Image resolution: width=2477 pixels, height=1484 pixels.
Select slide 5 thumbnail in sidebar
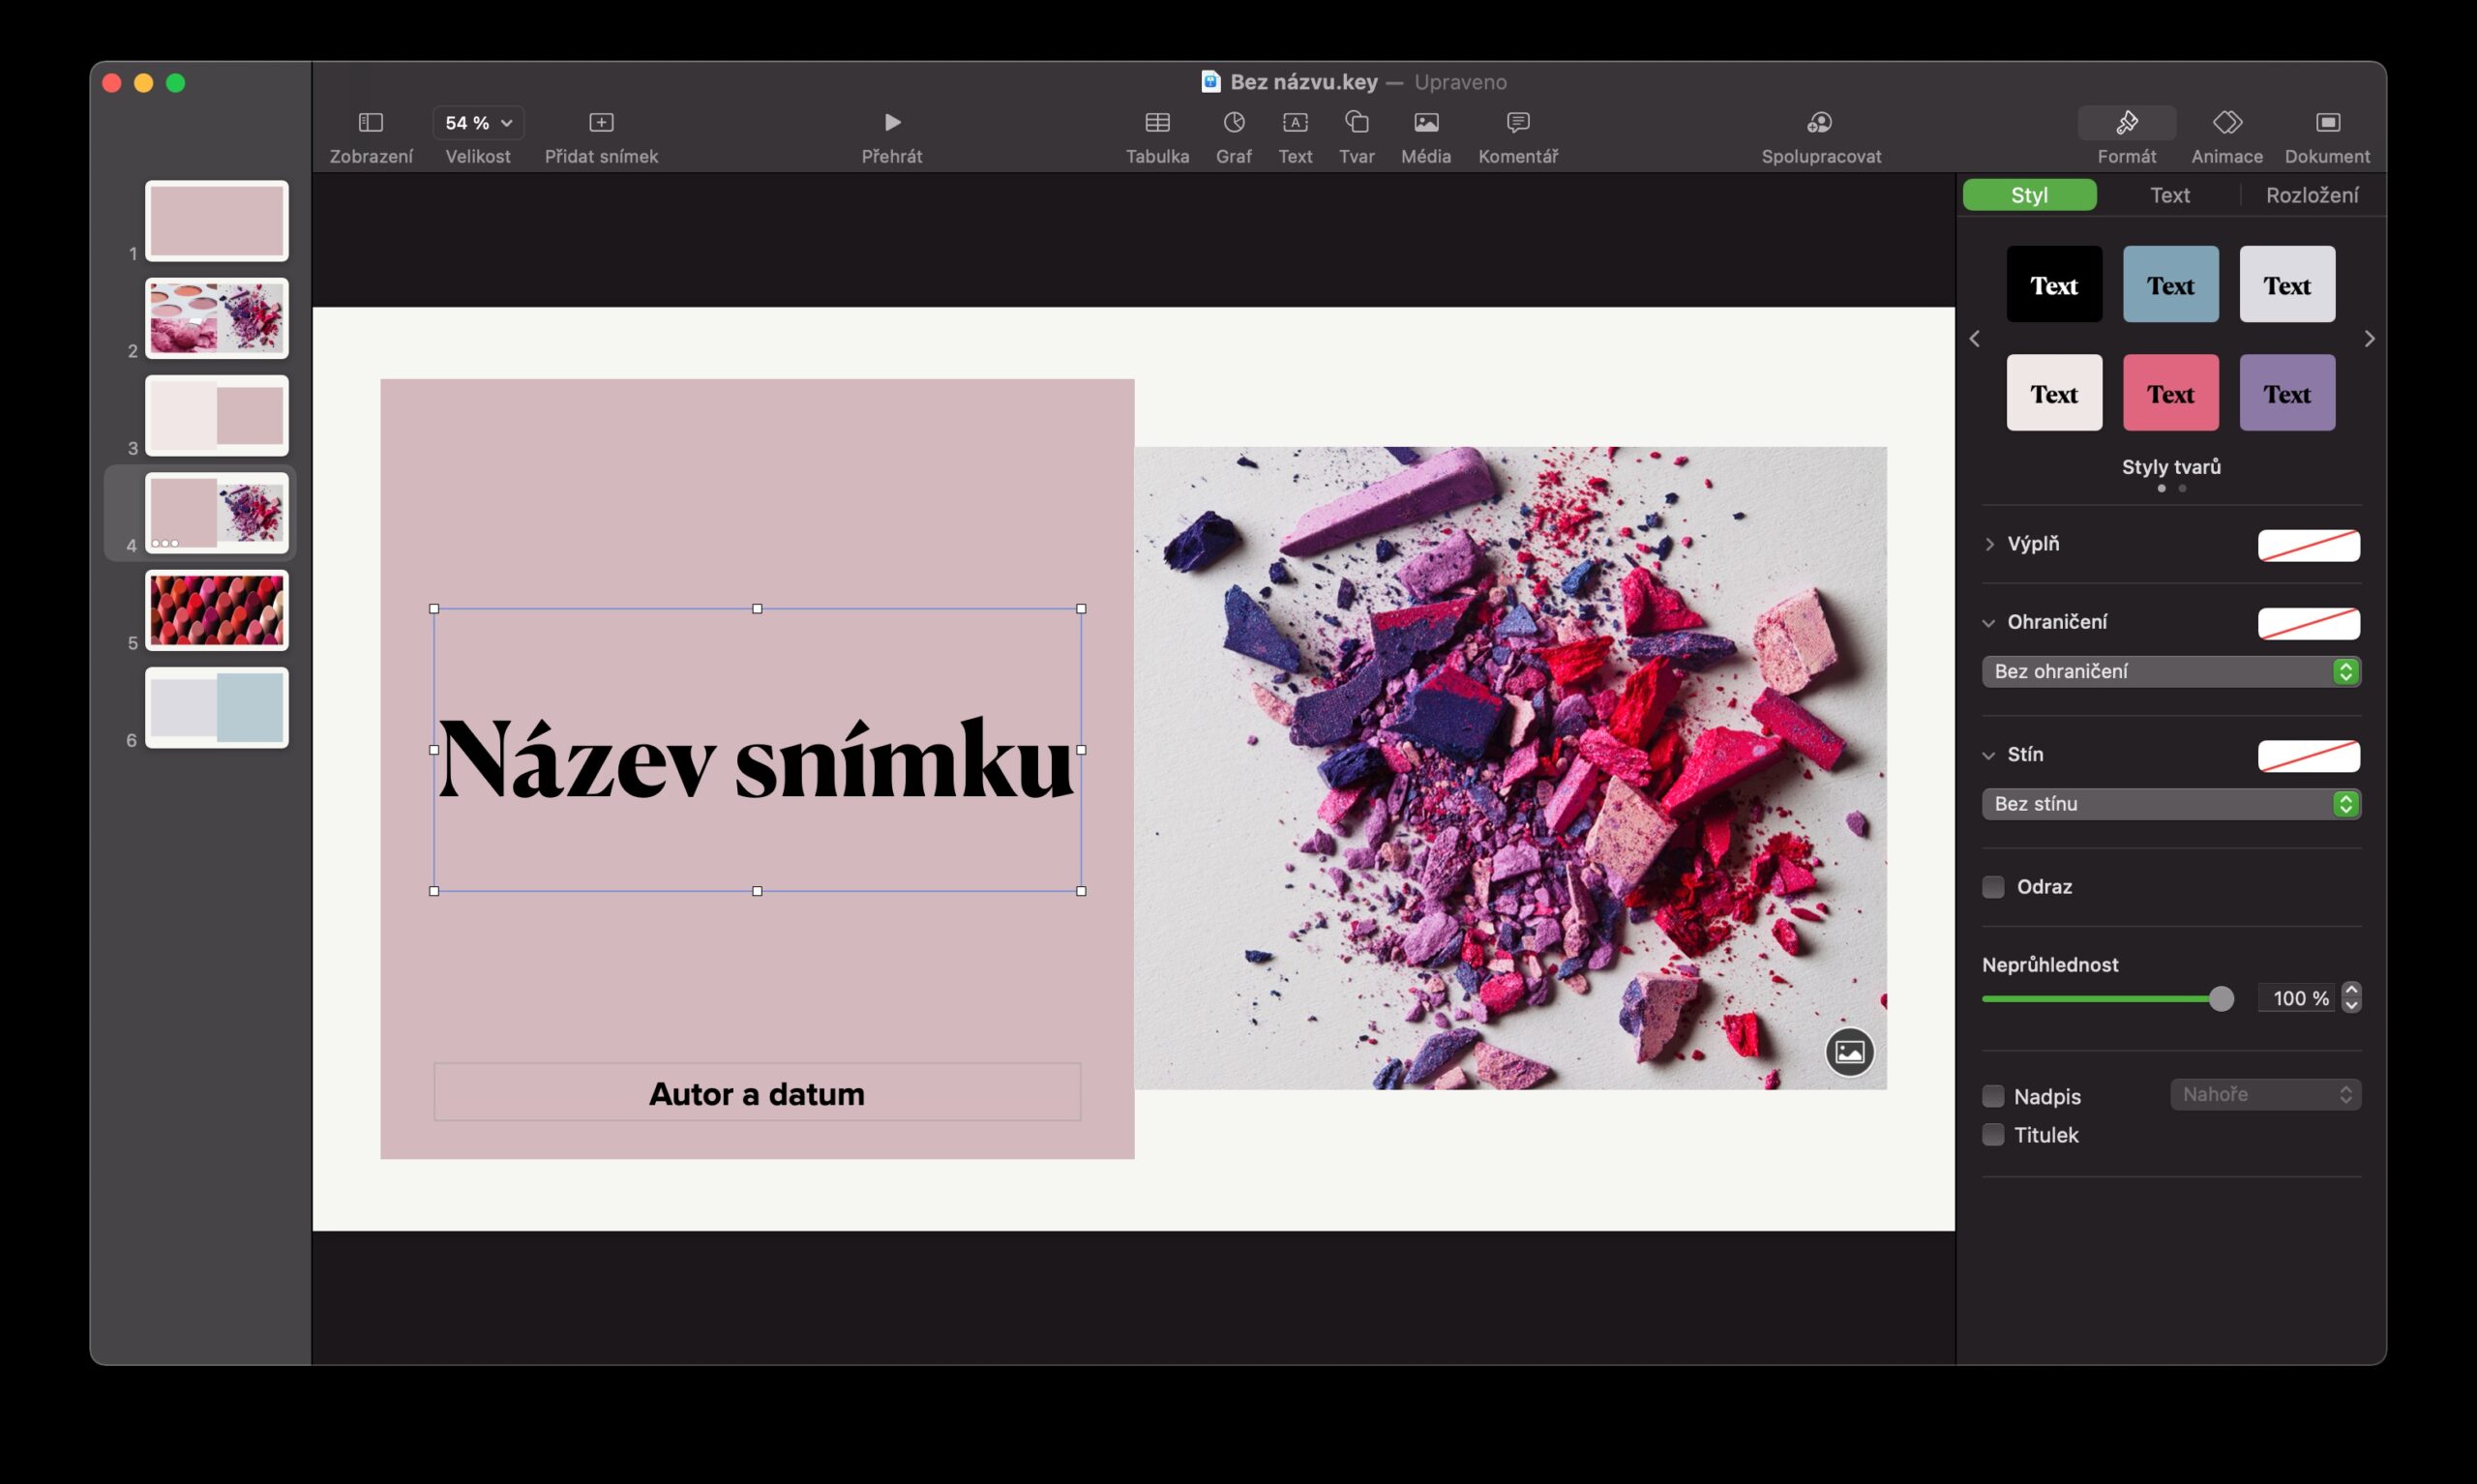tap(216, 610)
